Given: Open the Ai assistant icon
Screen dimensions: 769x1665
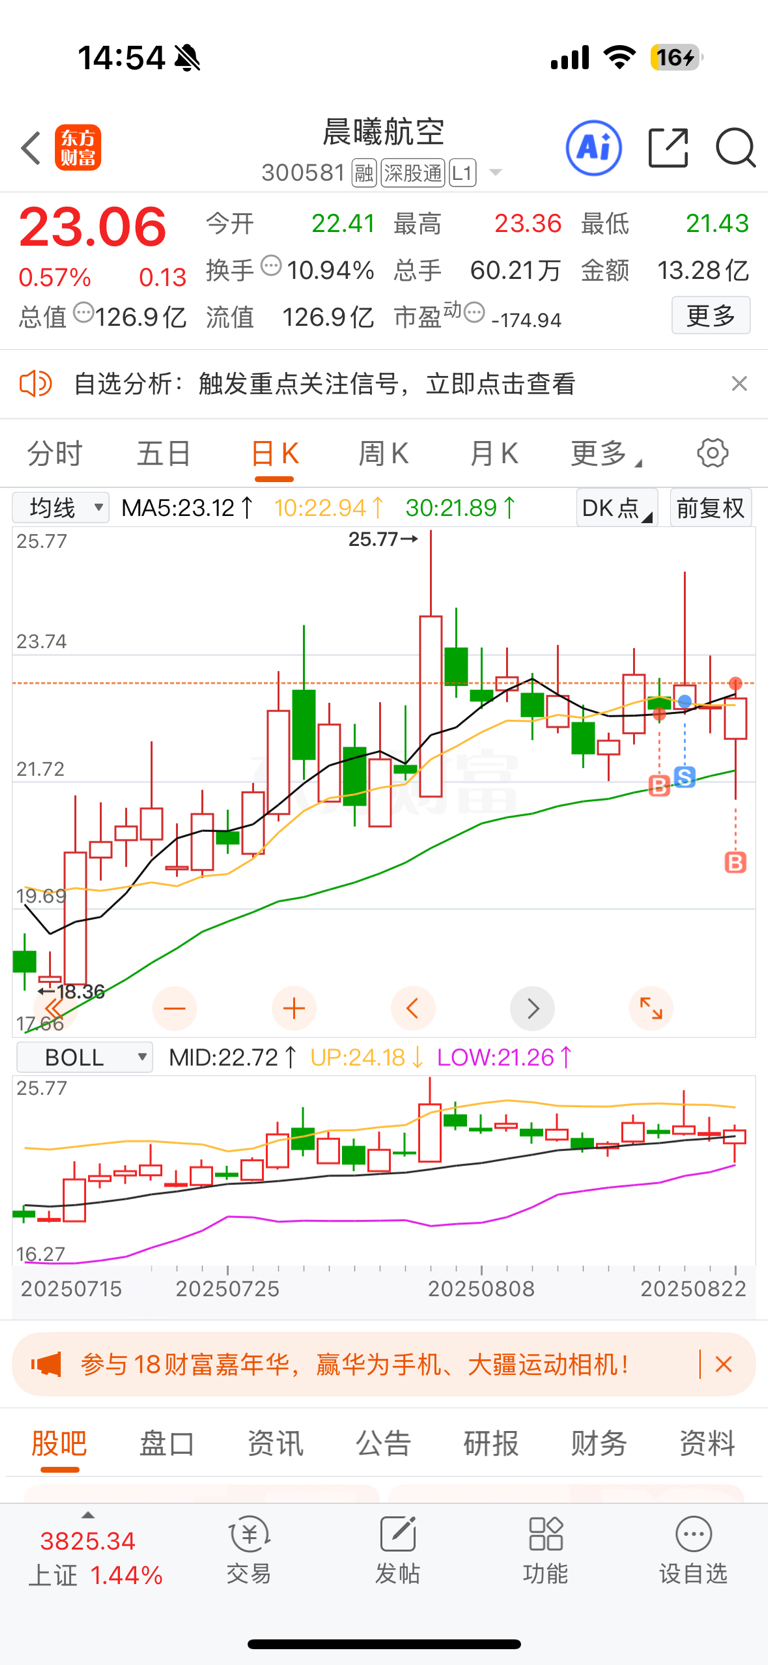Looking at the screenshot, I should tap(594, 148).
